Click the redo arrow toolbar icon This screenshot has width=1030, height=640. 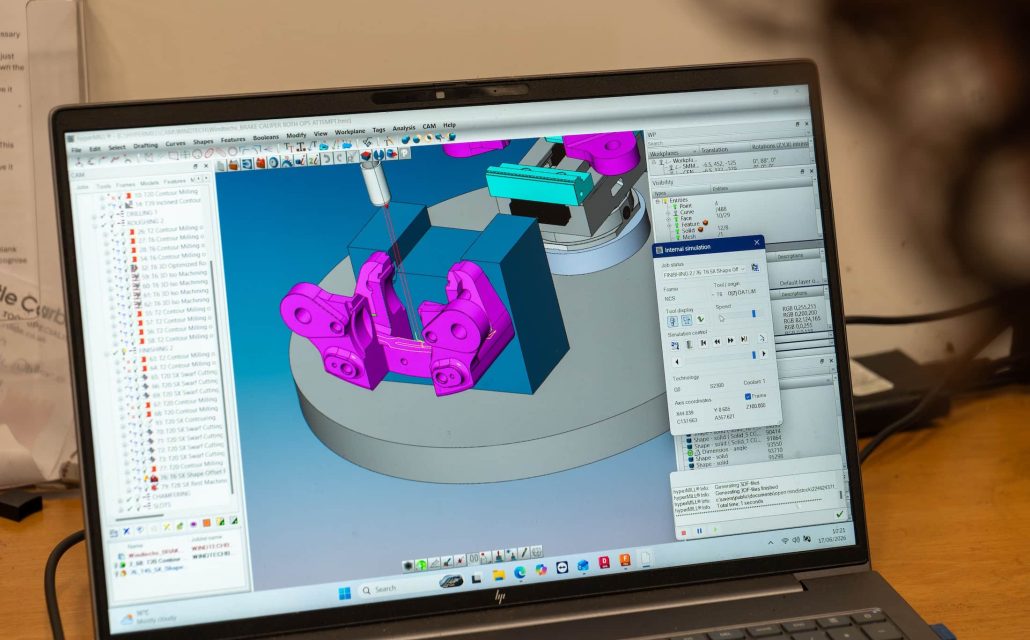click(340, 158)
